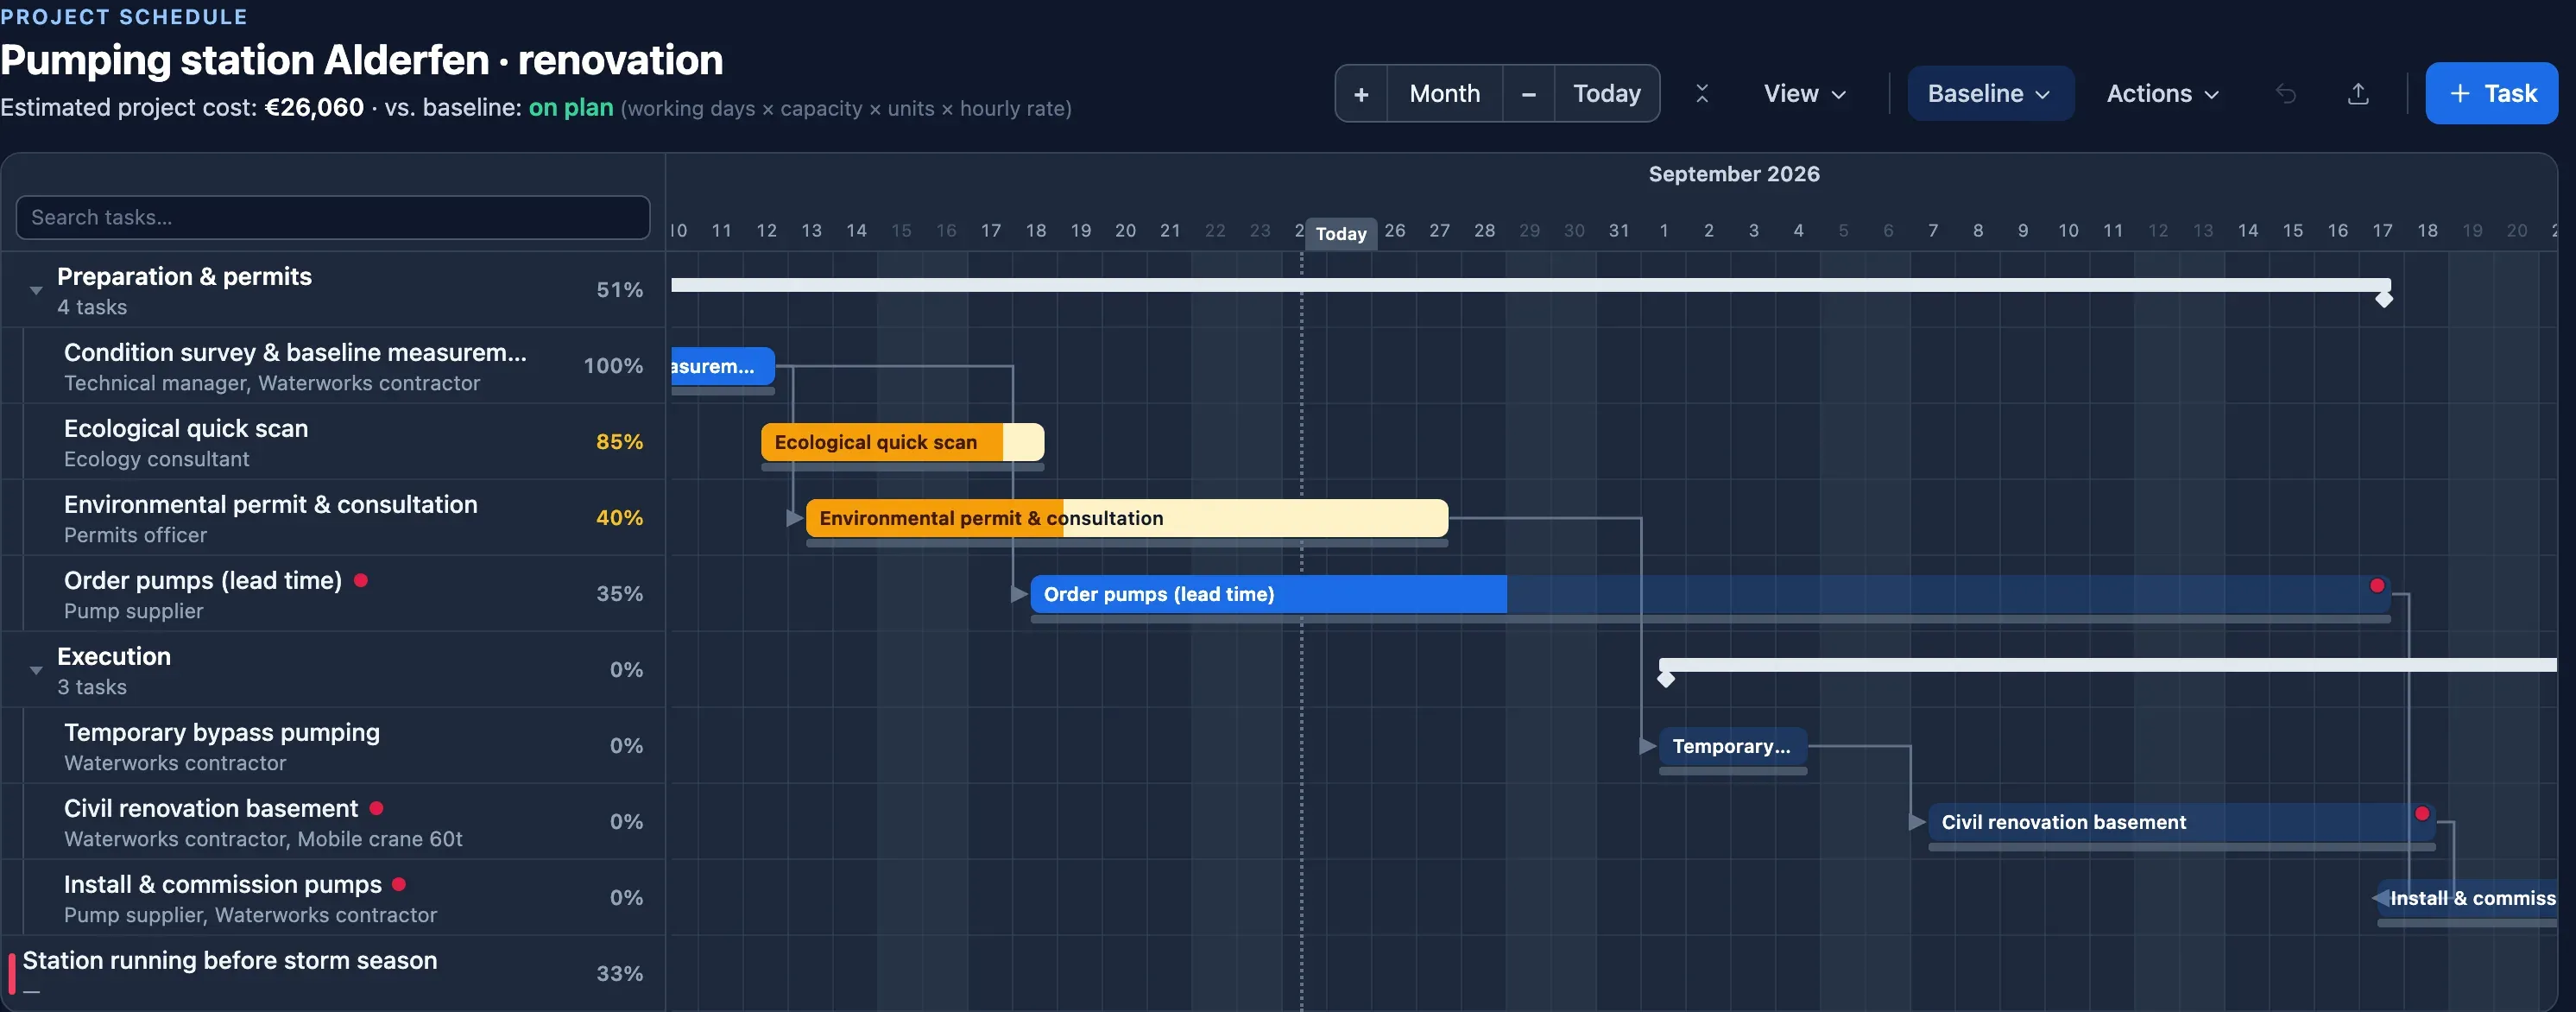Click the 3 tasks count label
The height and width of the screenshot is (1012, 2576).
[92, 687]
